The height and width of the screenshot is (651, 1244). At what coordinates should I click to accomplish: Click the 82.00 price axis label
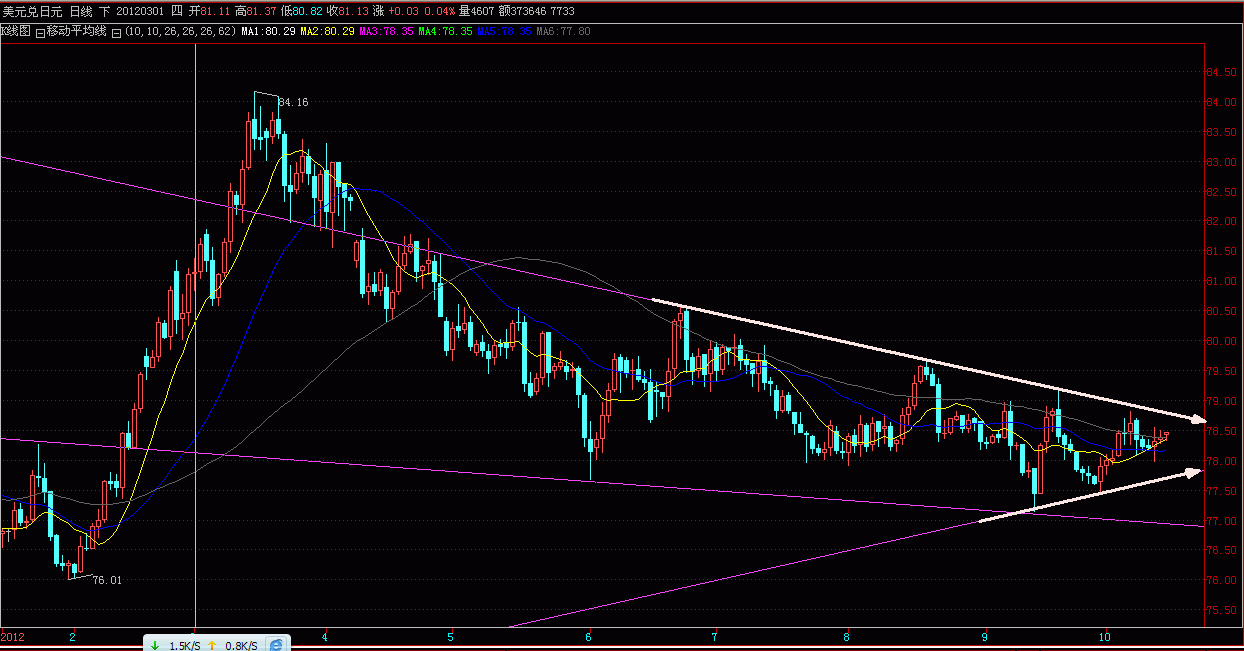(x=1222, y=221)
